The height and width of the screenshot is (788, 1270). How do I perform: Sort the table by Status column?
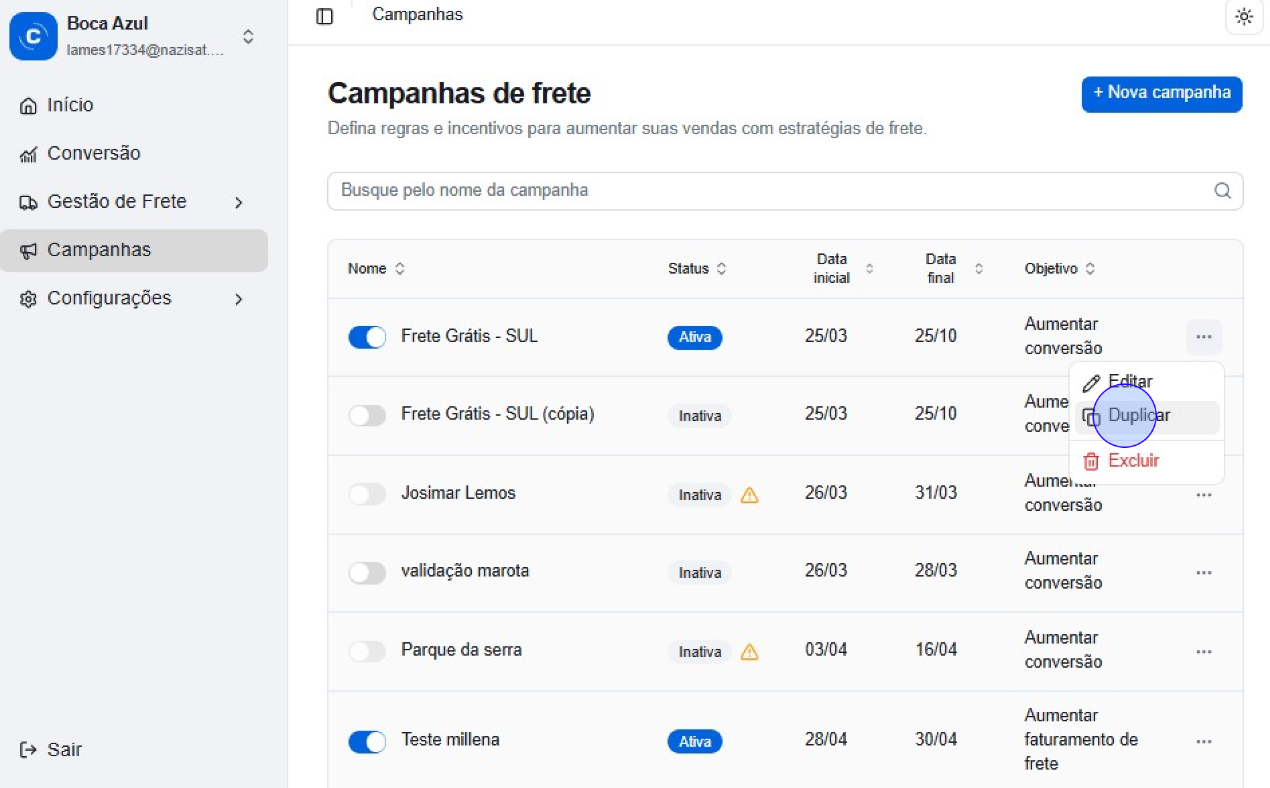697,269
